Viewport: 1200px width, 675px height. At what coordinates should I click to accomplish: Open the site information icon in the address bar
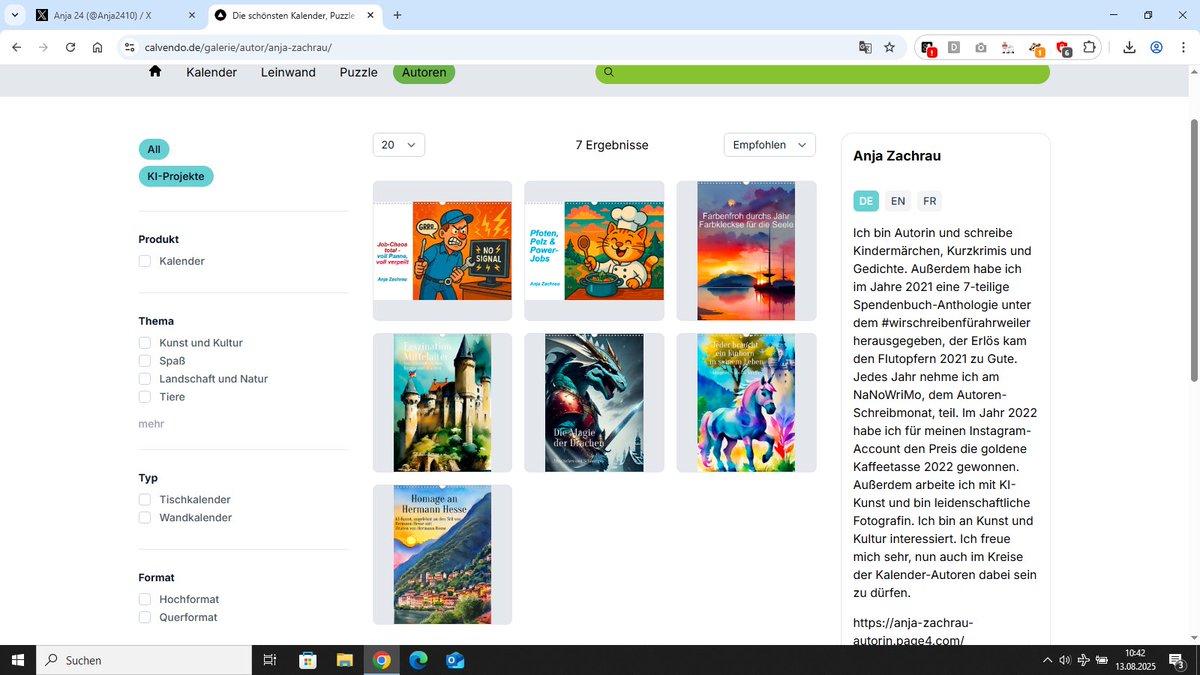[x=128, y=47]
